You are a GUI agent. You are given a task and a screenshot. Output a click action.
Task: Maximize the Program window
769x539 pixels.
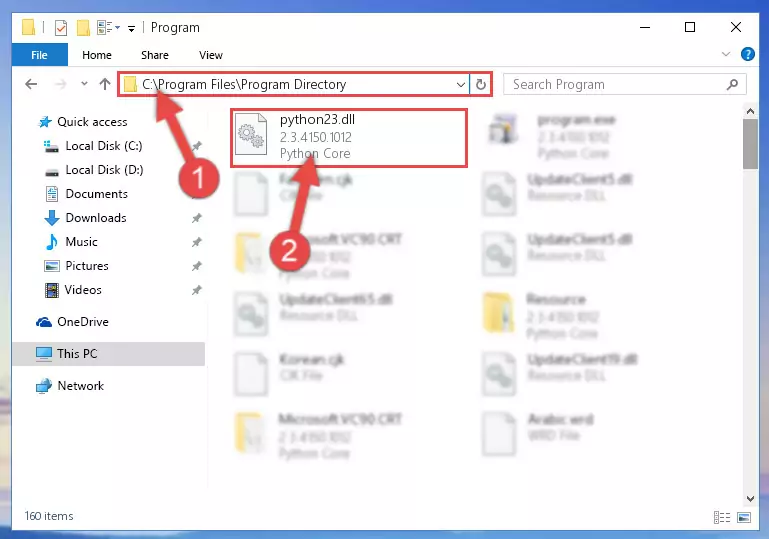(690, 27)
